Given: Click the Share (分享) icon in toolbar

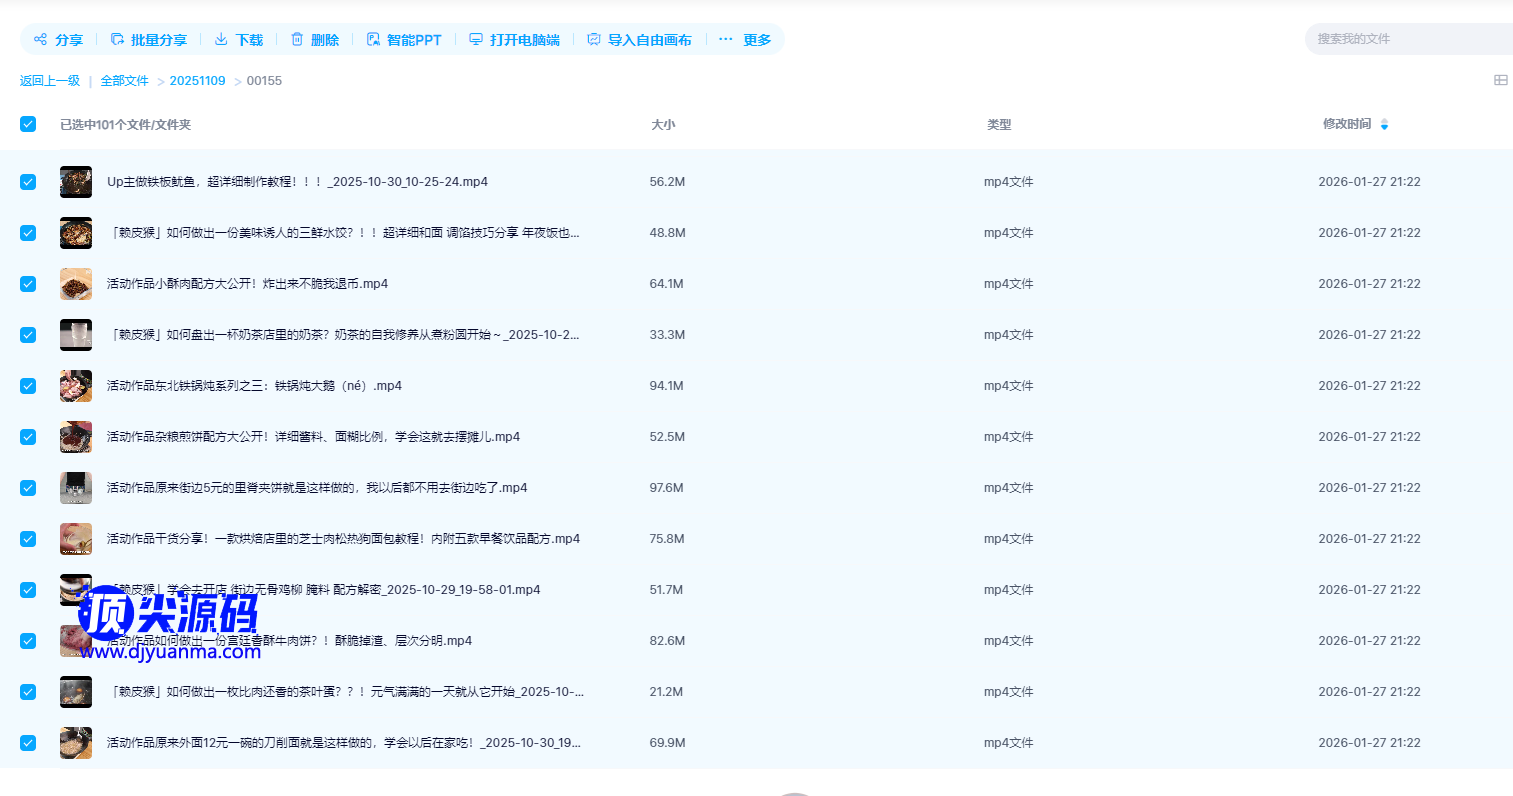Looking at the screenshot, I should point(41,40).
